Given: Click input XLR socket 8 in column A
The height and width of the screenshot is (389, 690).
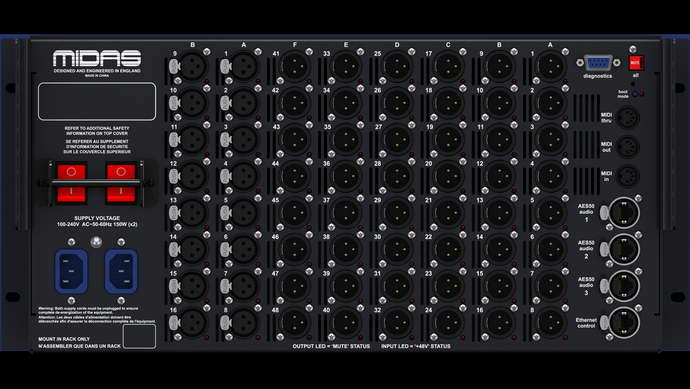Looking at the screenshot, I should pyautogui.click(x=243, y=323).
